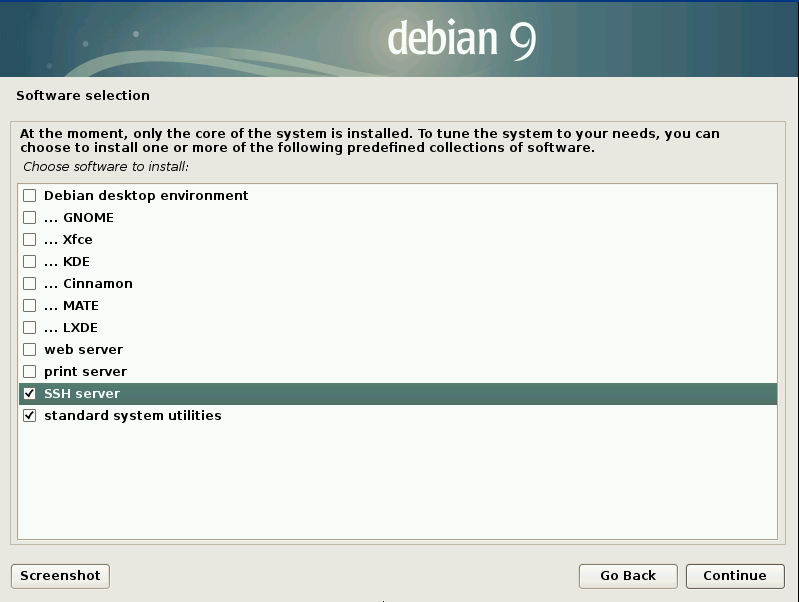Viewport: 799px width, 602px height.
Task: Highlight the 'standard system utilities' row label
Action: [x=132, y=416]
